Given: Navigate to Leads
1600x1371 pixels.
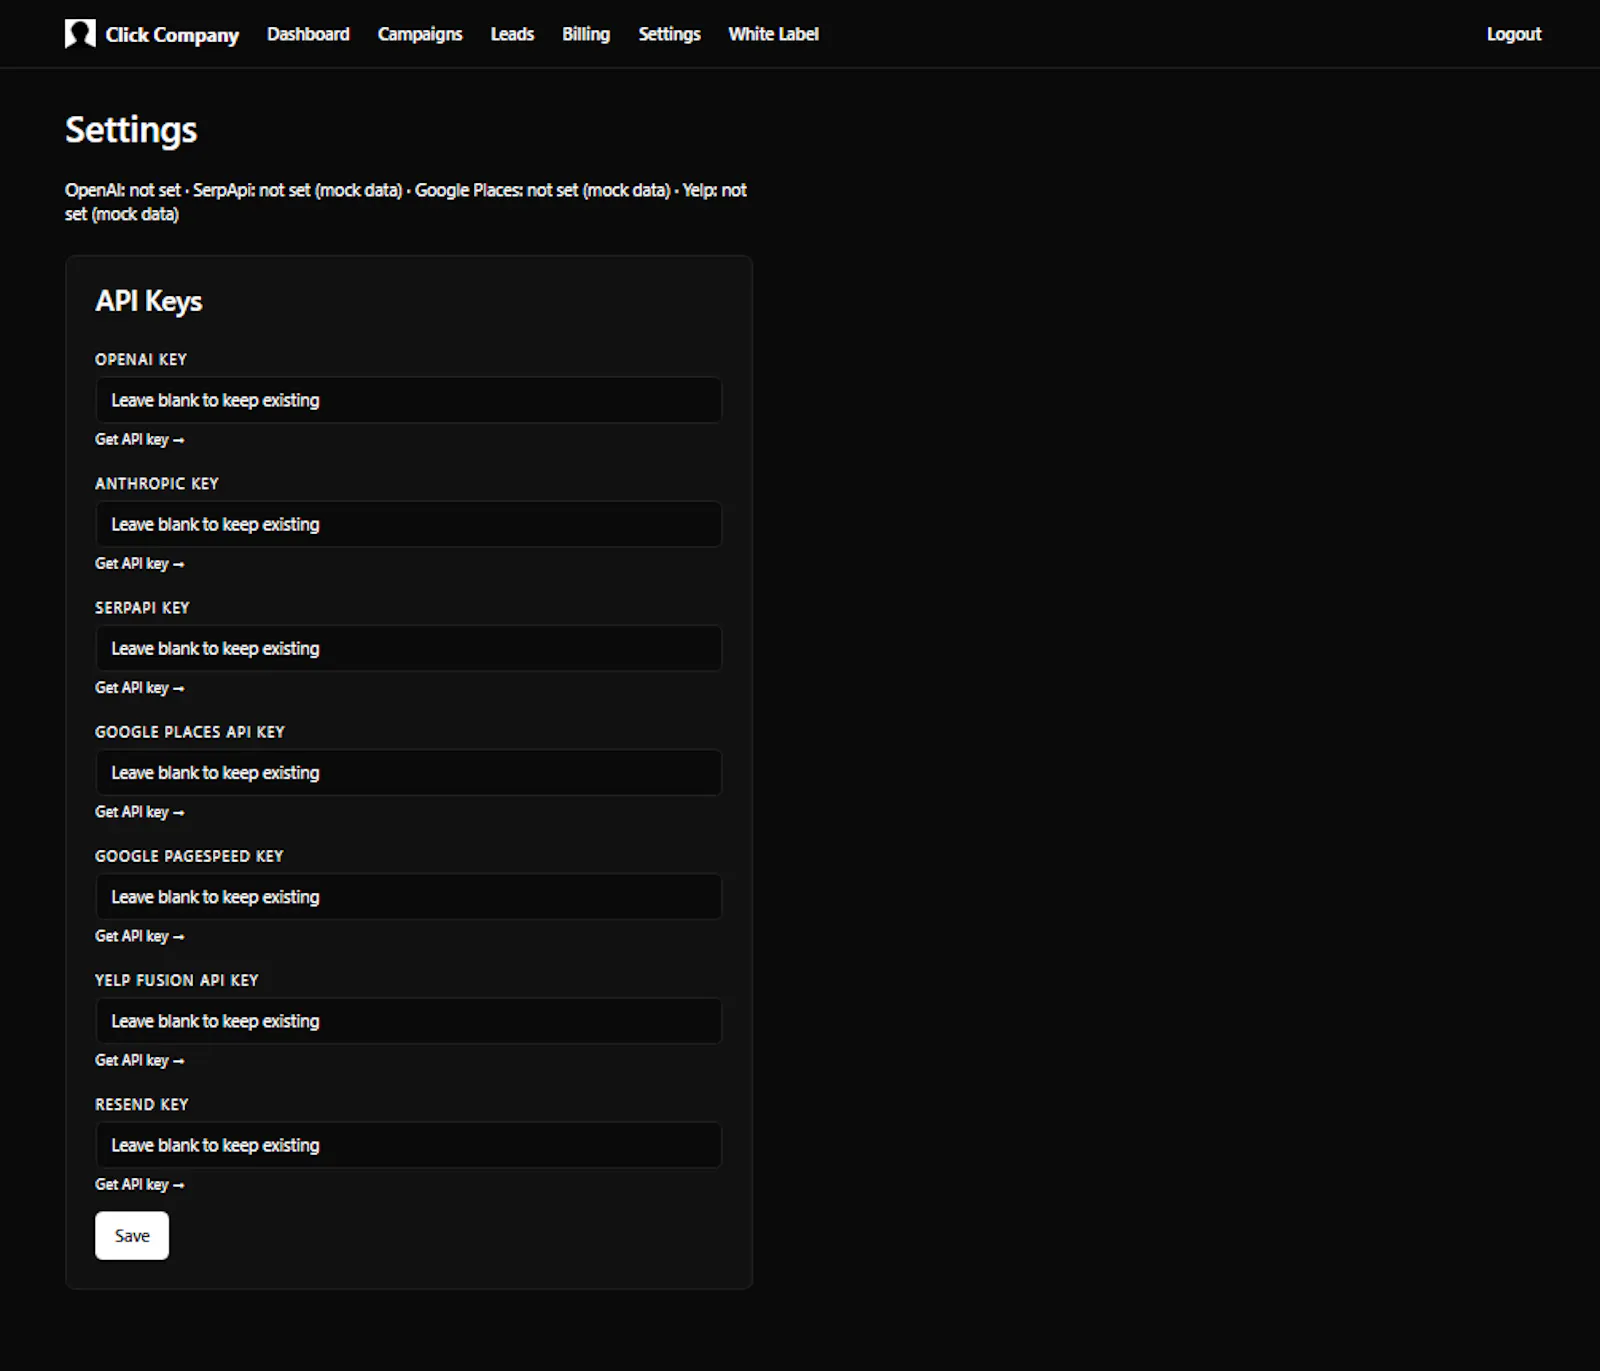Looking at the screenshot, I should [512, 34].
